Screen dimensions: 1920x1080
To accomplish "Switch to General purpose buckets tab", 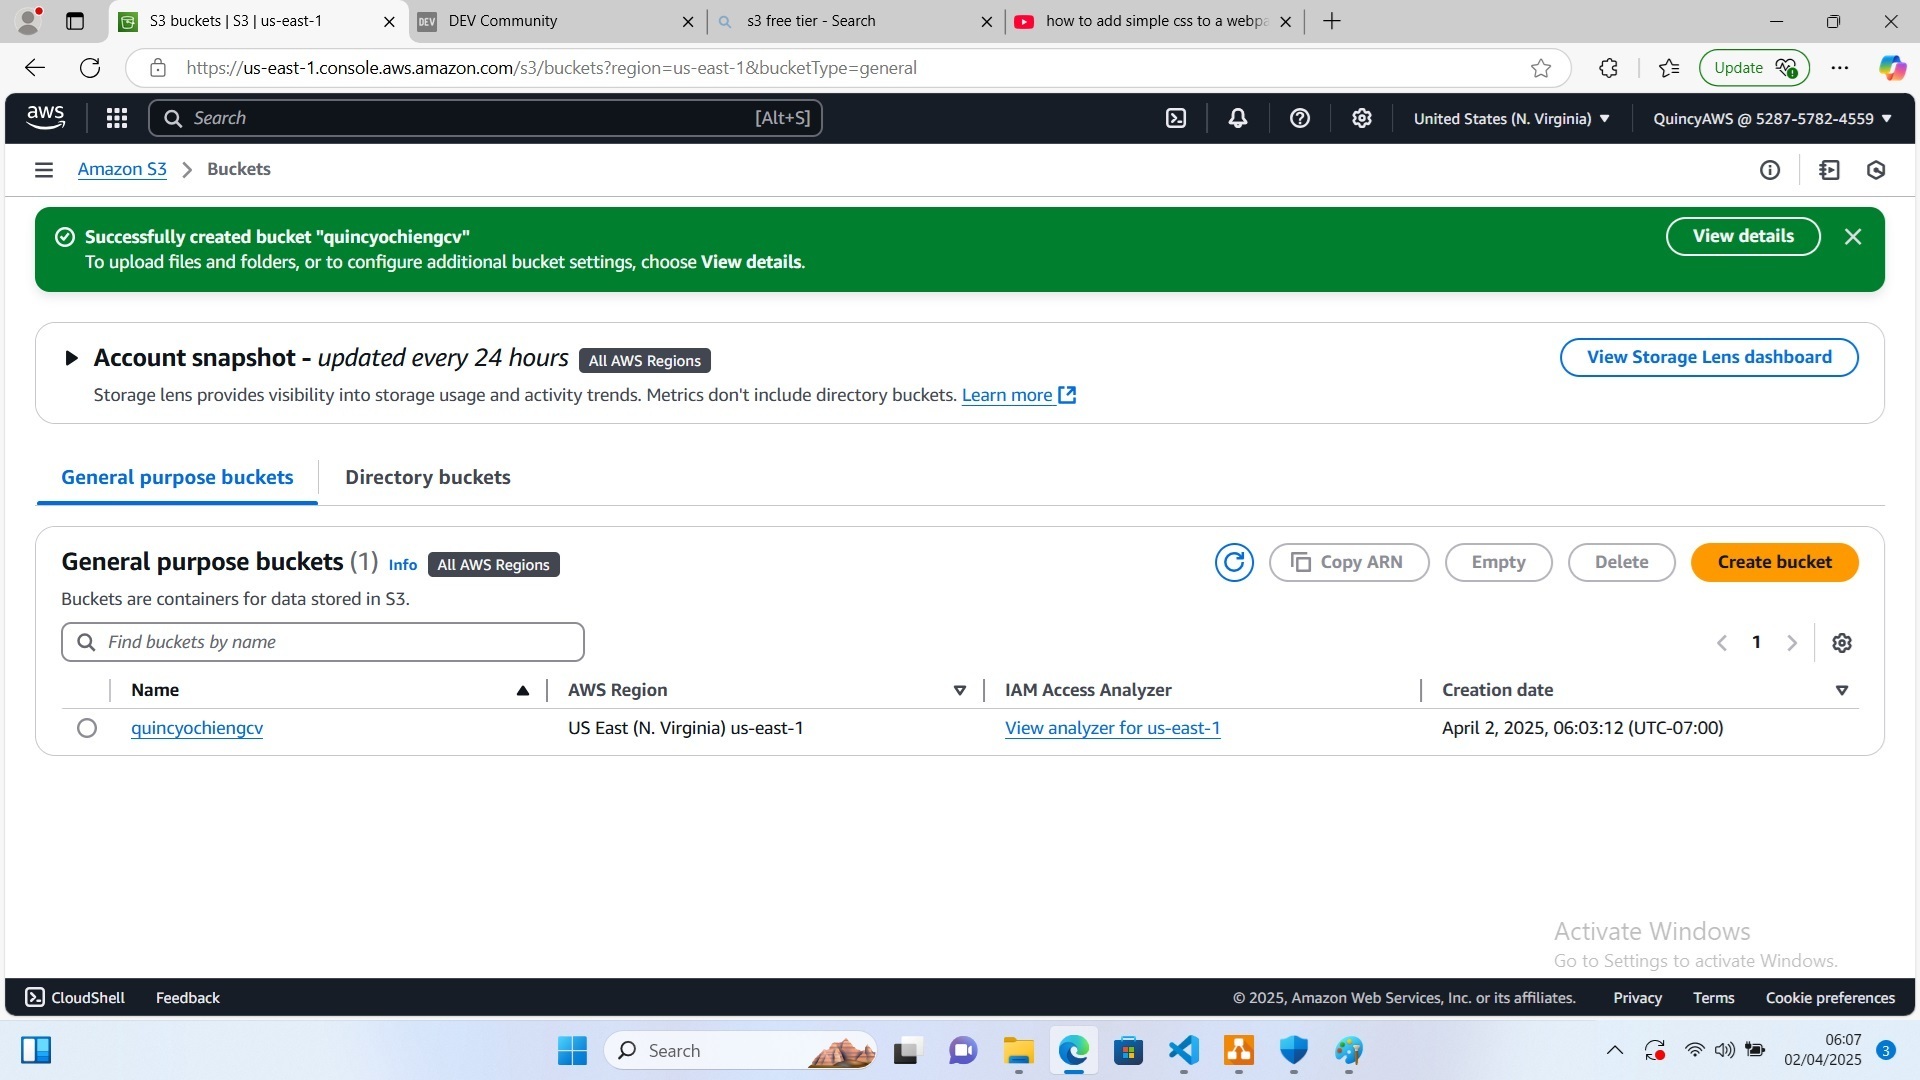I will coord(177,477).
